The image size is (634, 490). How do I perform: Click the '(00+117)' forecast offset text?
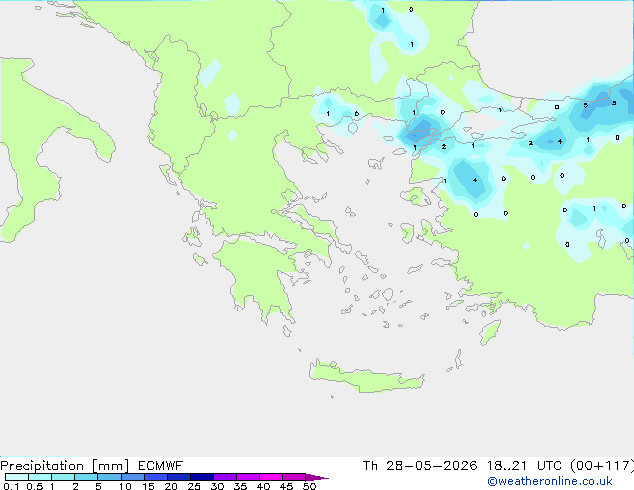(602, 466)
